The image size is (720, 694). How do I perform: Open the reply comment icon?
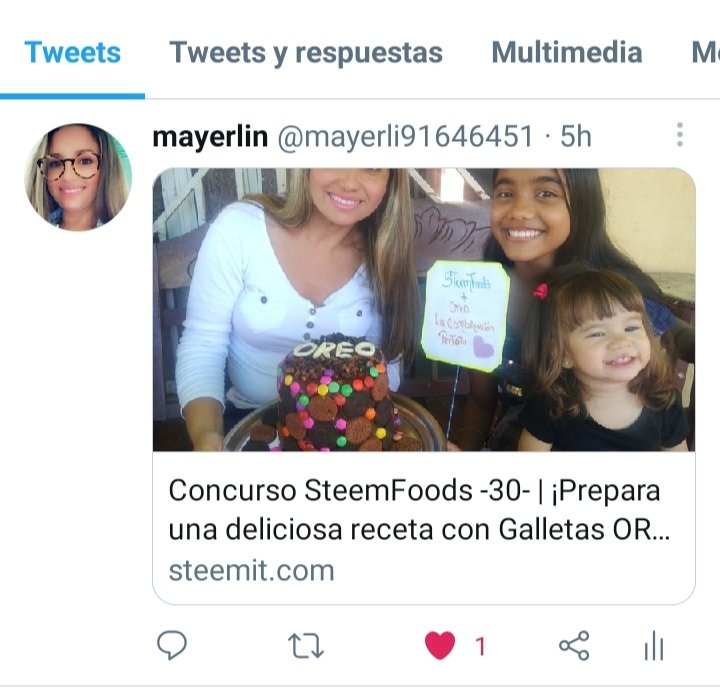(172, 645)
